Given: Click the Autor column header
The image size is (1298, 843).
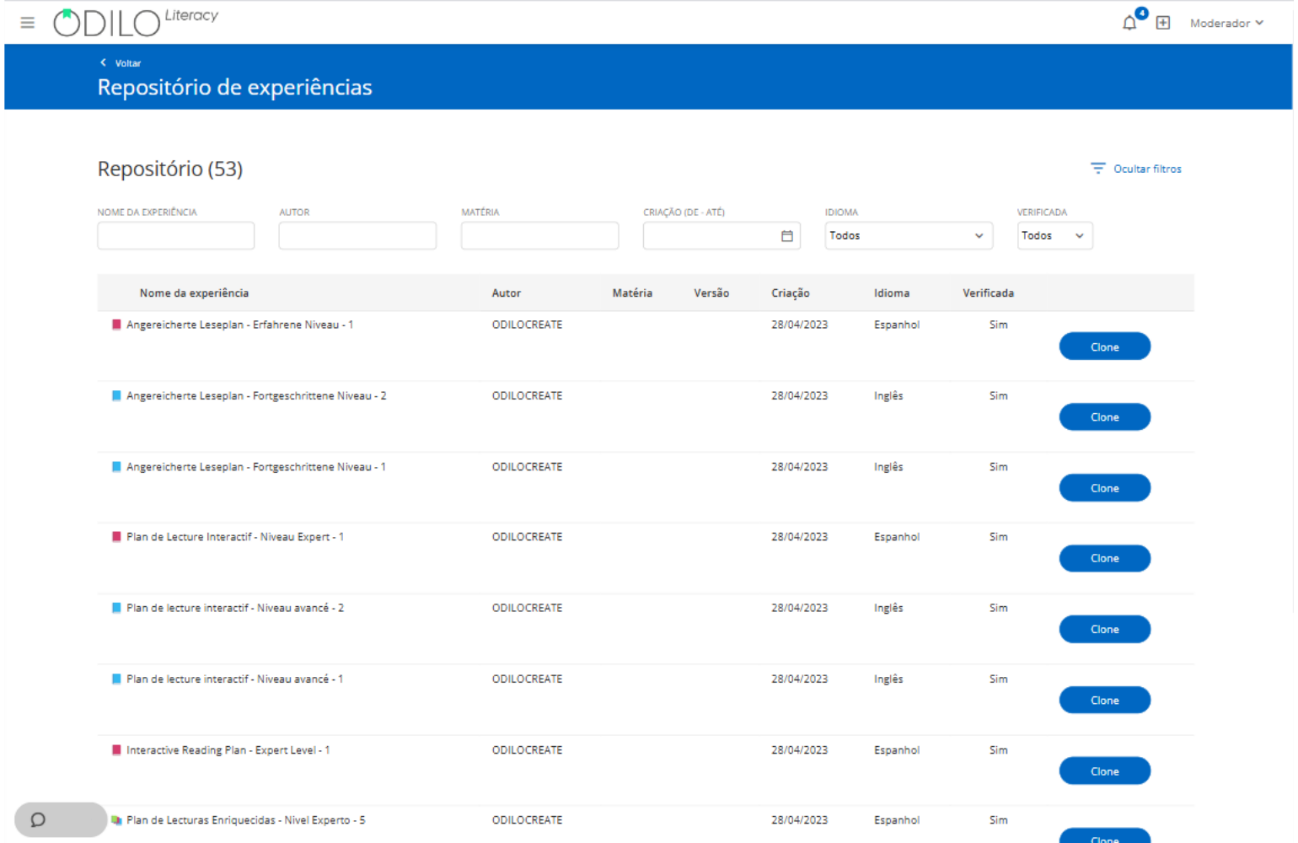Looking at the screenshot, I should point(506,293).
